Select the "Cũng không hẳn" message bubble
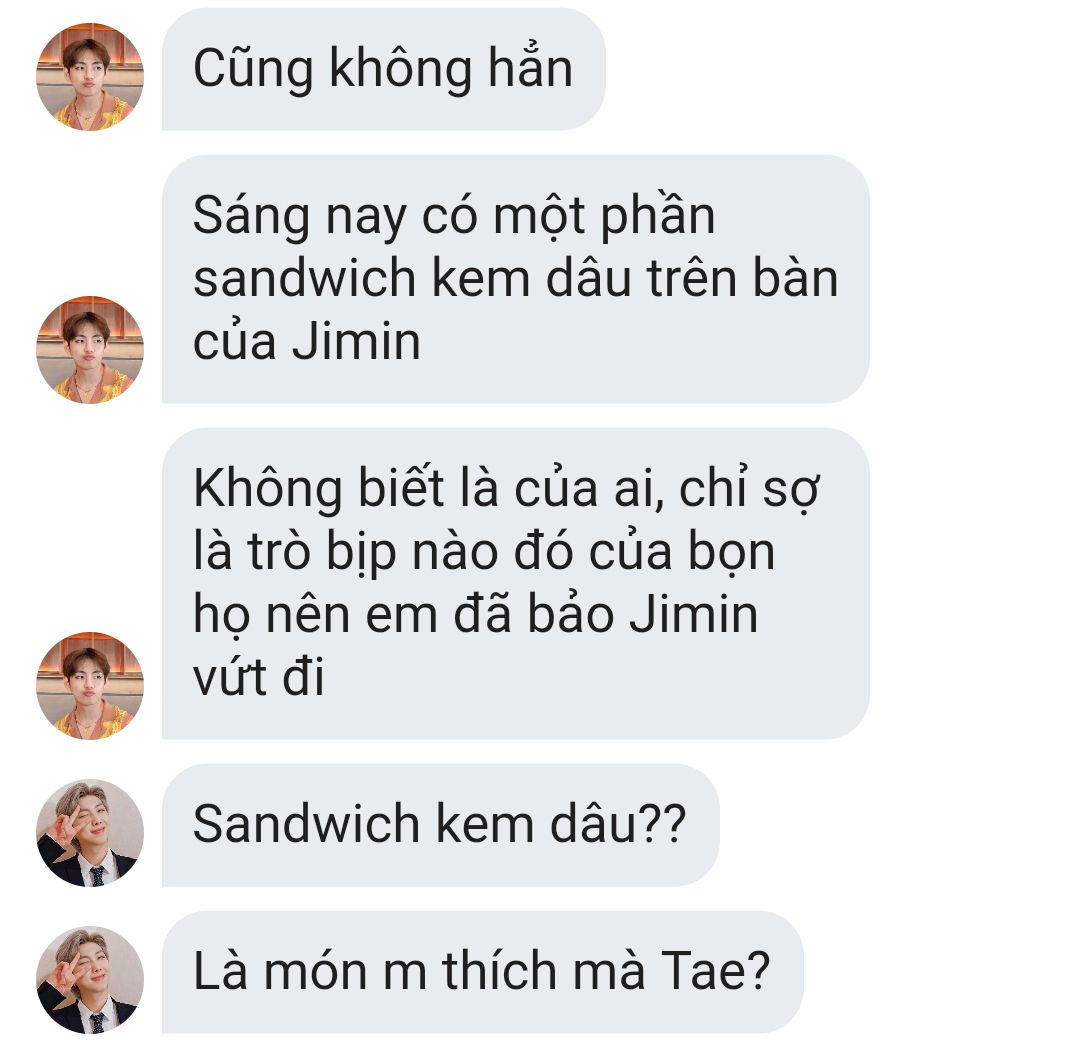 (x=384, y=70)
